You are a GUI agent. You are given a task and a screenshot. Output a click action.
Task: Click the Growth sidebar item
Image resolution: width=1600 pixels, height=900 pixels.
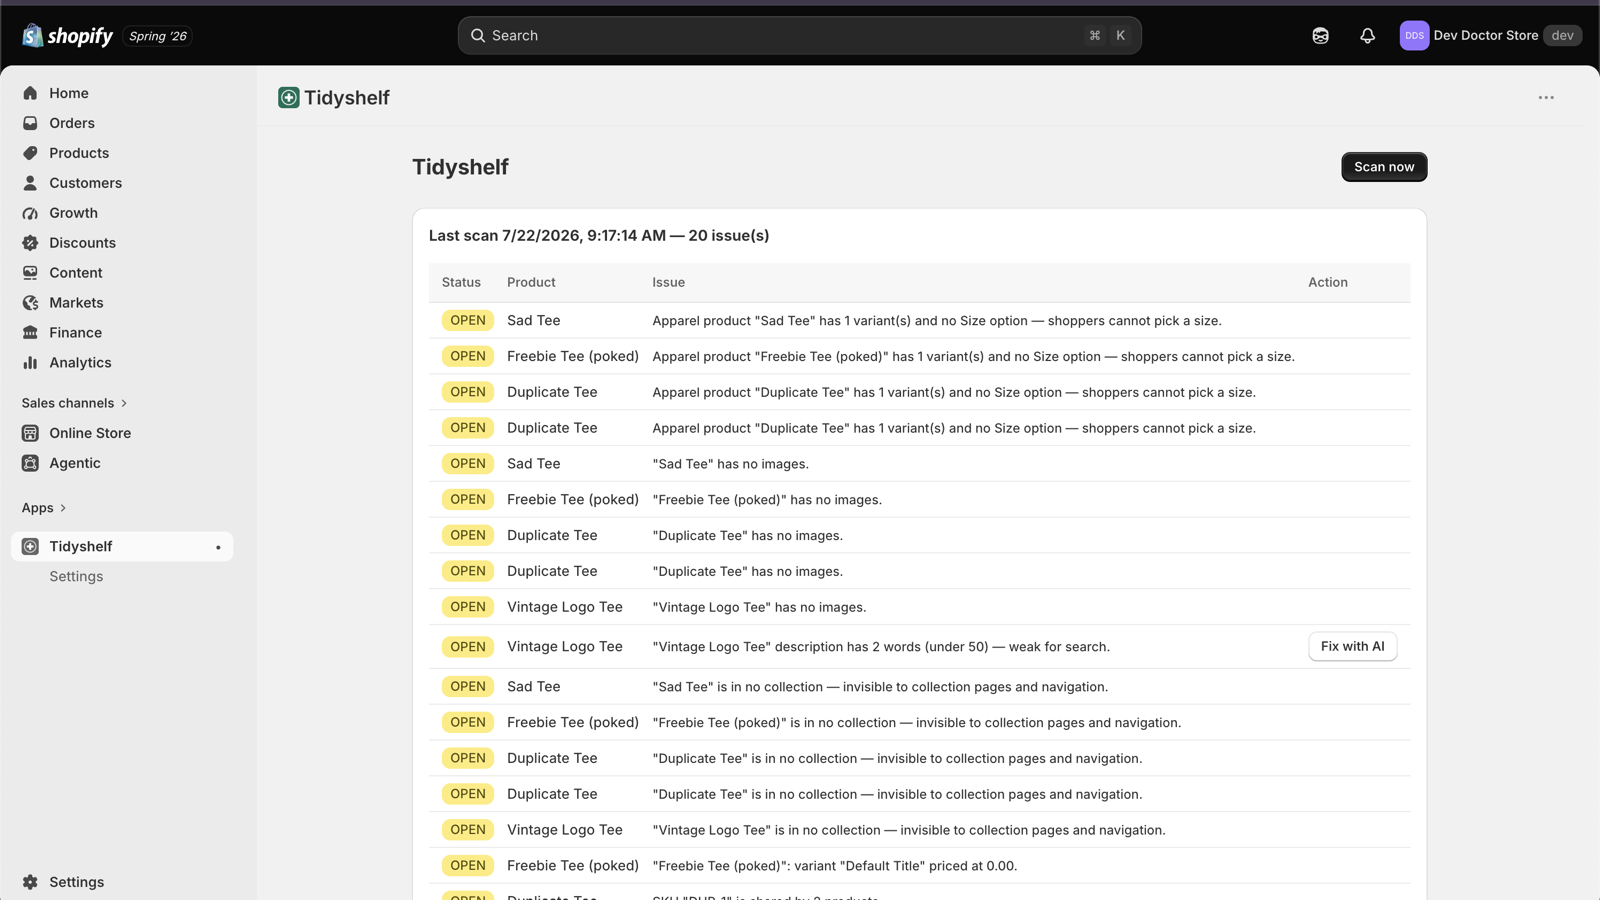pyautogui.click(x=122, y=213)
